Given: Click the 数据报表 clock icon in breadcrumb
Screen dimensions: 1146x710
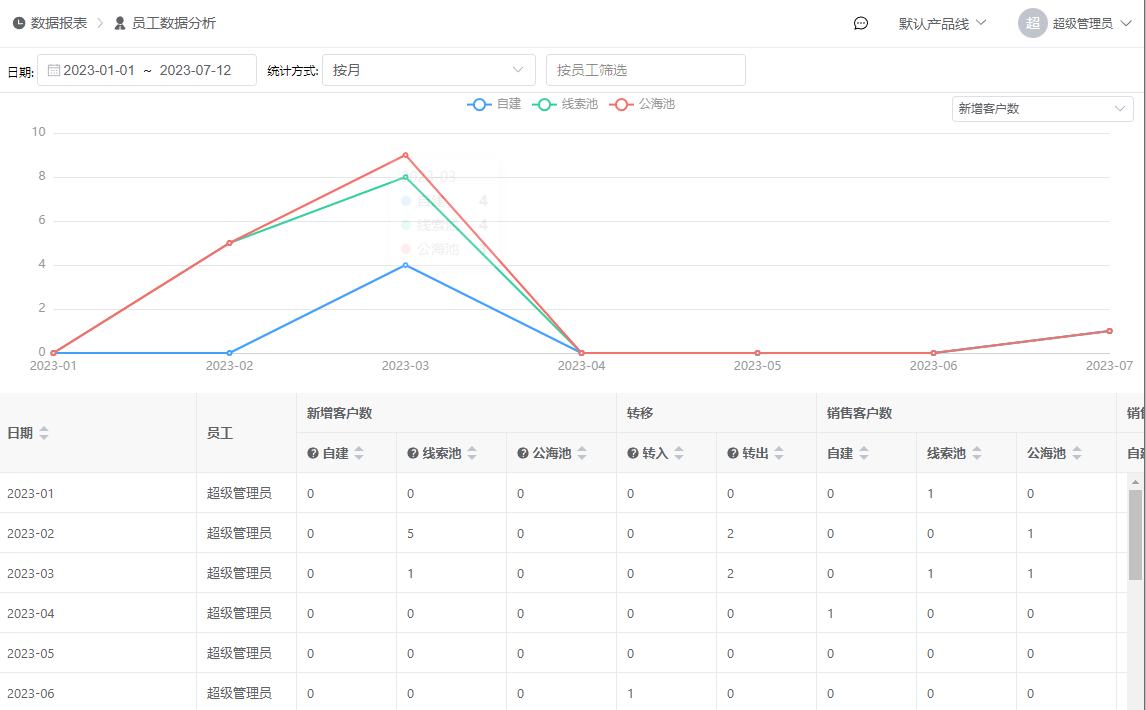Looking at the screenshot, I should click(x=19, y=23).
